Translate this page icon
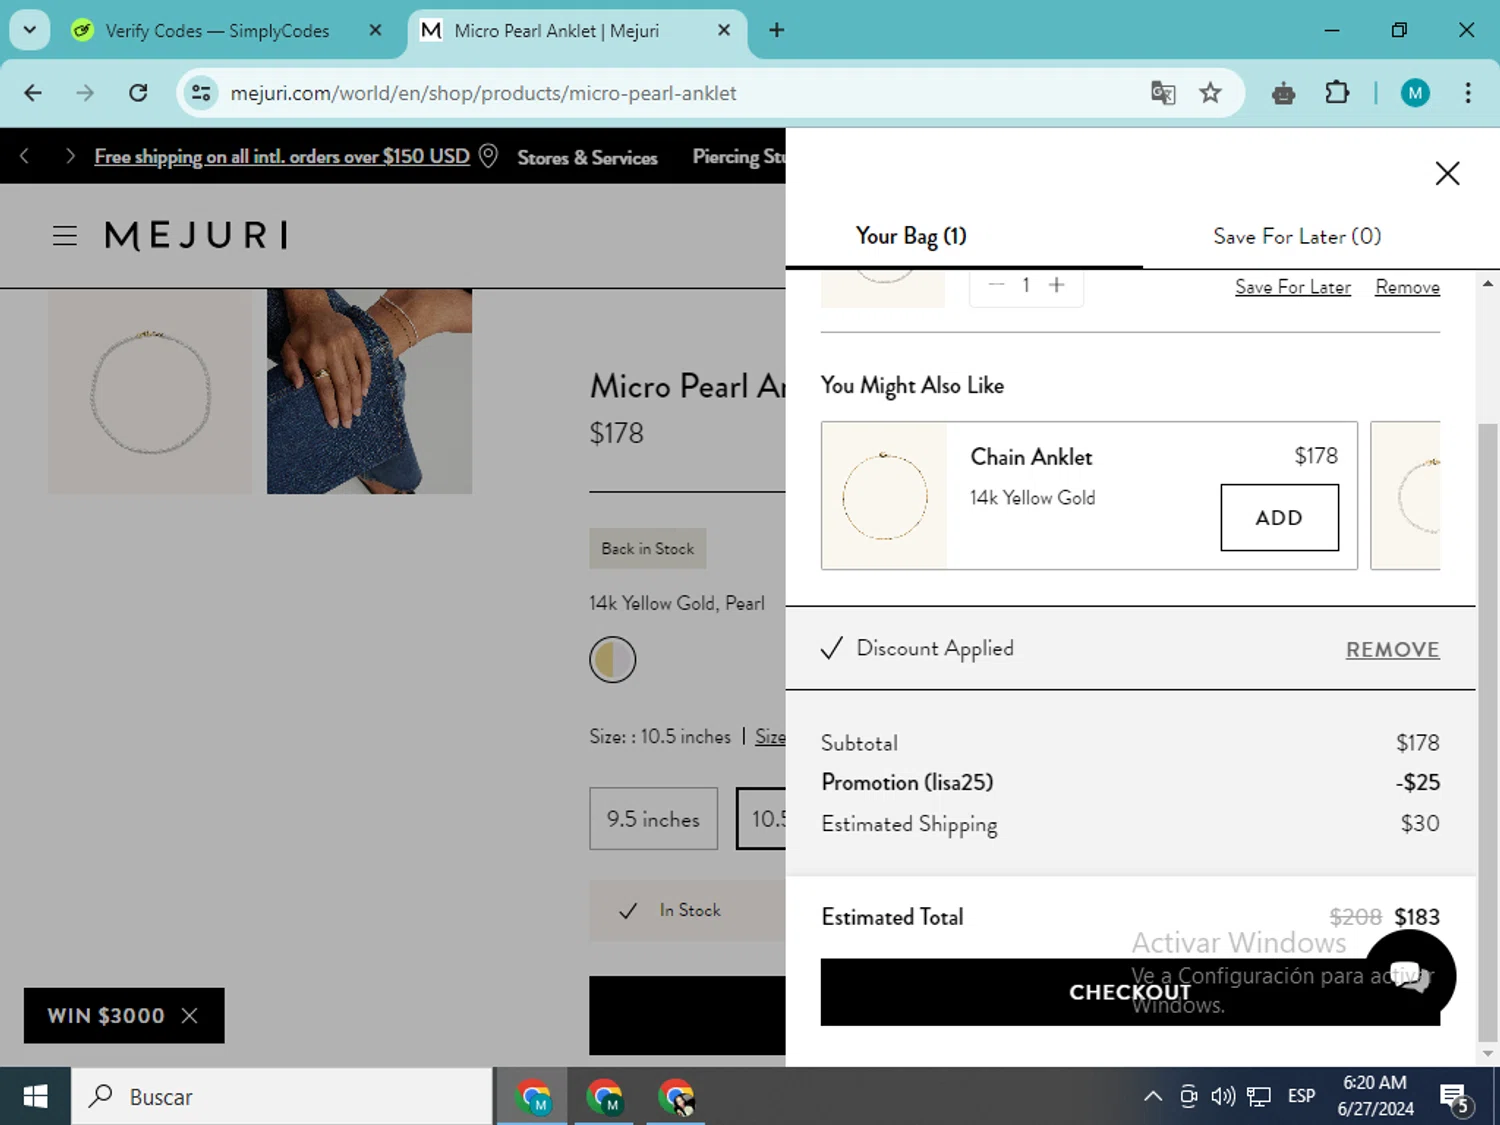 coord(1162,93)
